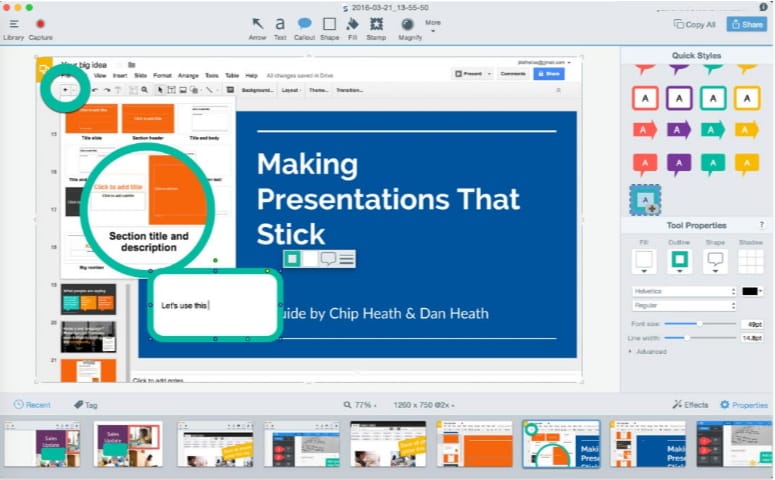Open the solid orange slide capture thumbnail
Image resolution: width=775 pixels, height=480 pixels.
pos(474,444)
